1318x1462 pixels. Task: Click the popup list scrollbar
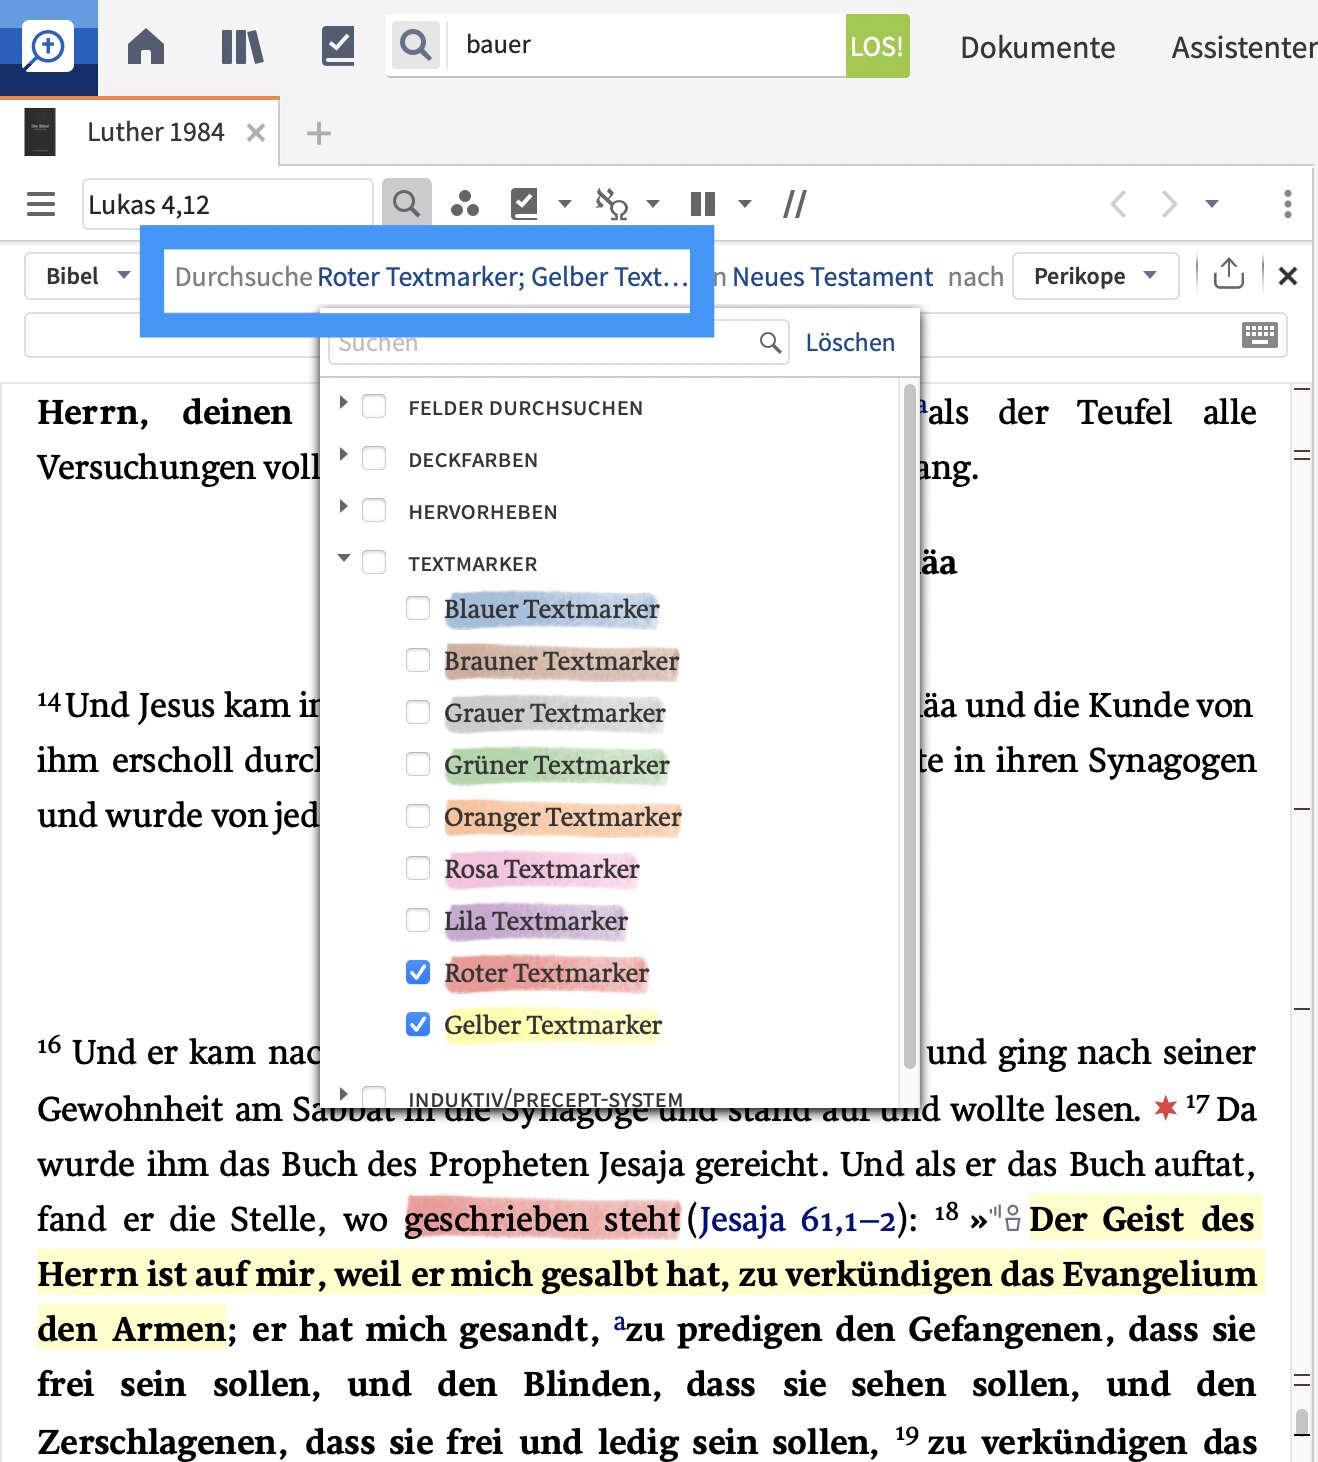point(909,725)
